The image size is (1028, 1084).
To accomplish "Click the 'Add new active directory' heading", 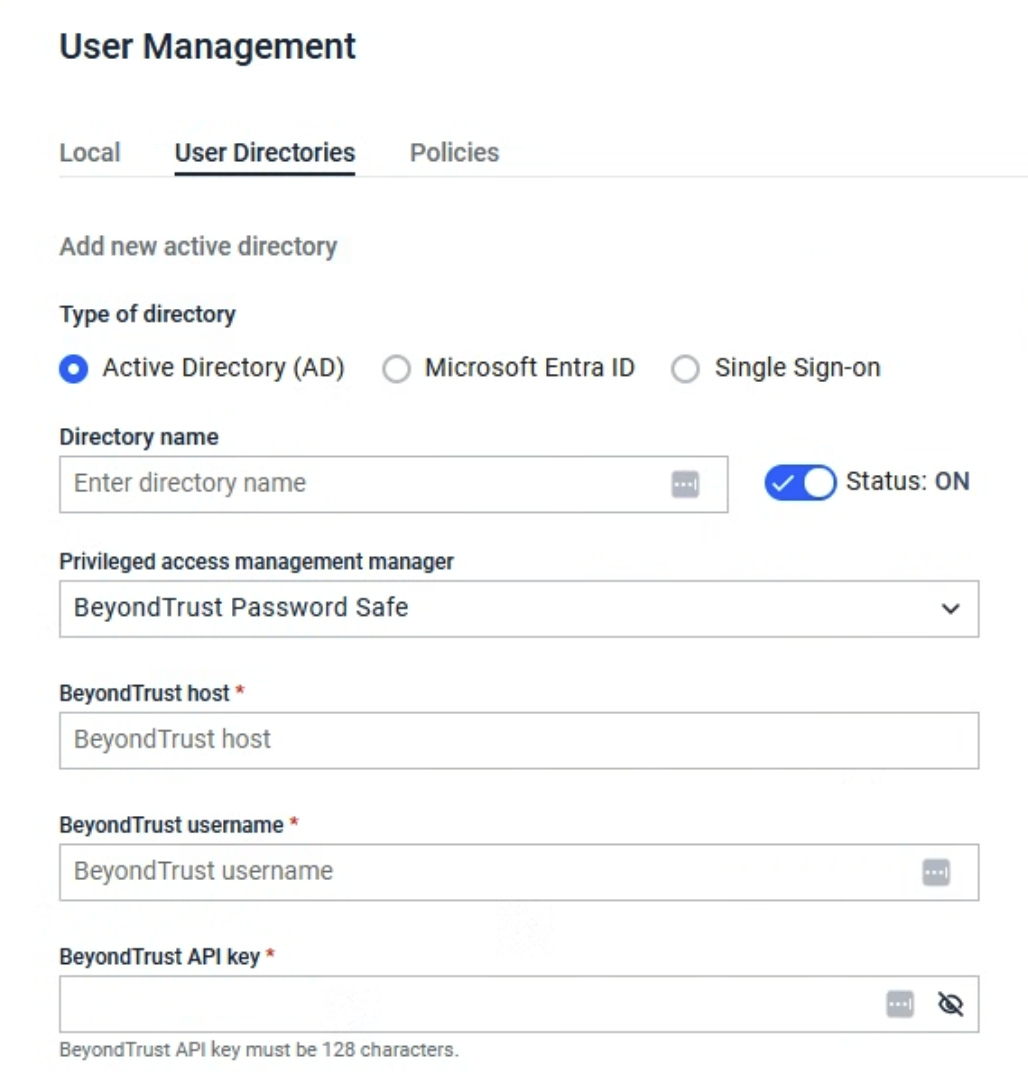I will (198, 246).
